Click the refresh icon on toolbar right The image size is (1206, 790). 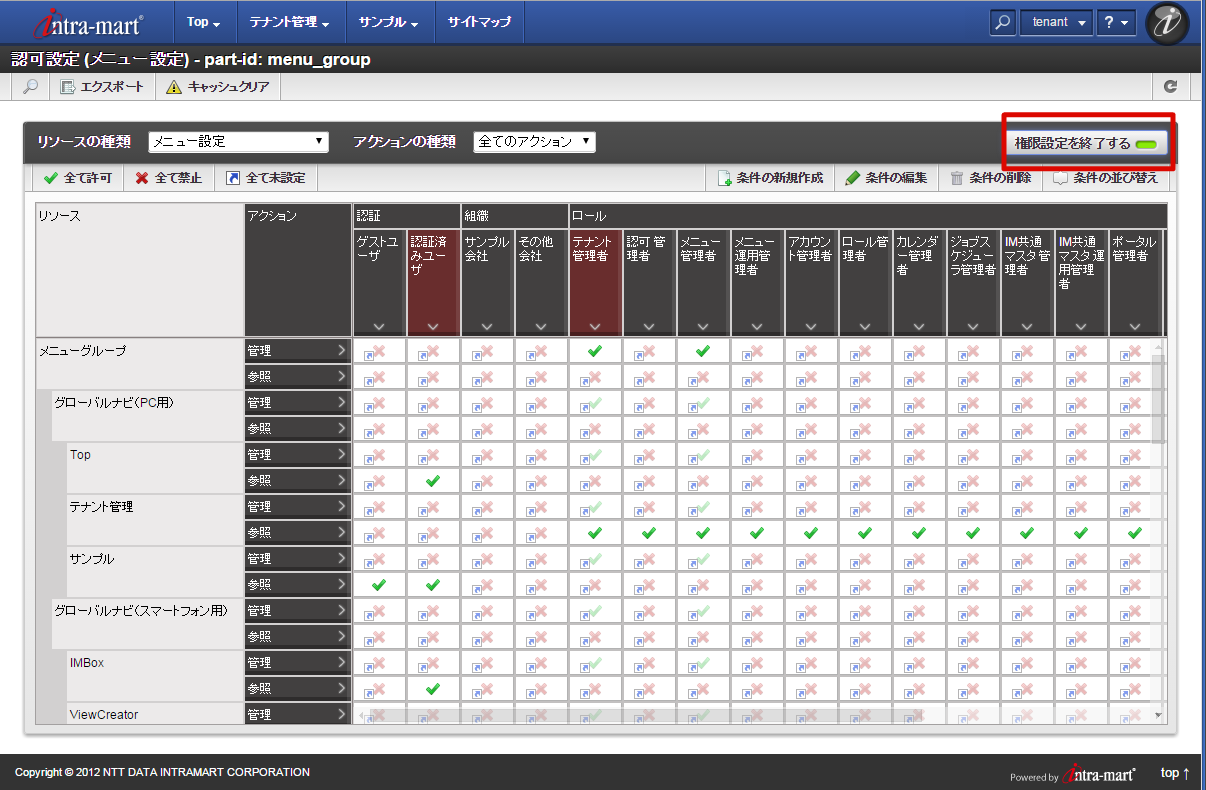(1170, 87)
